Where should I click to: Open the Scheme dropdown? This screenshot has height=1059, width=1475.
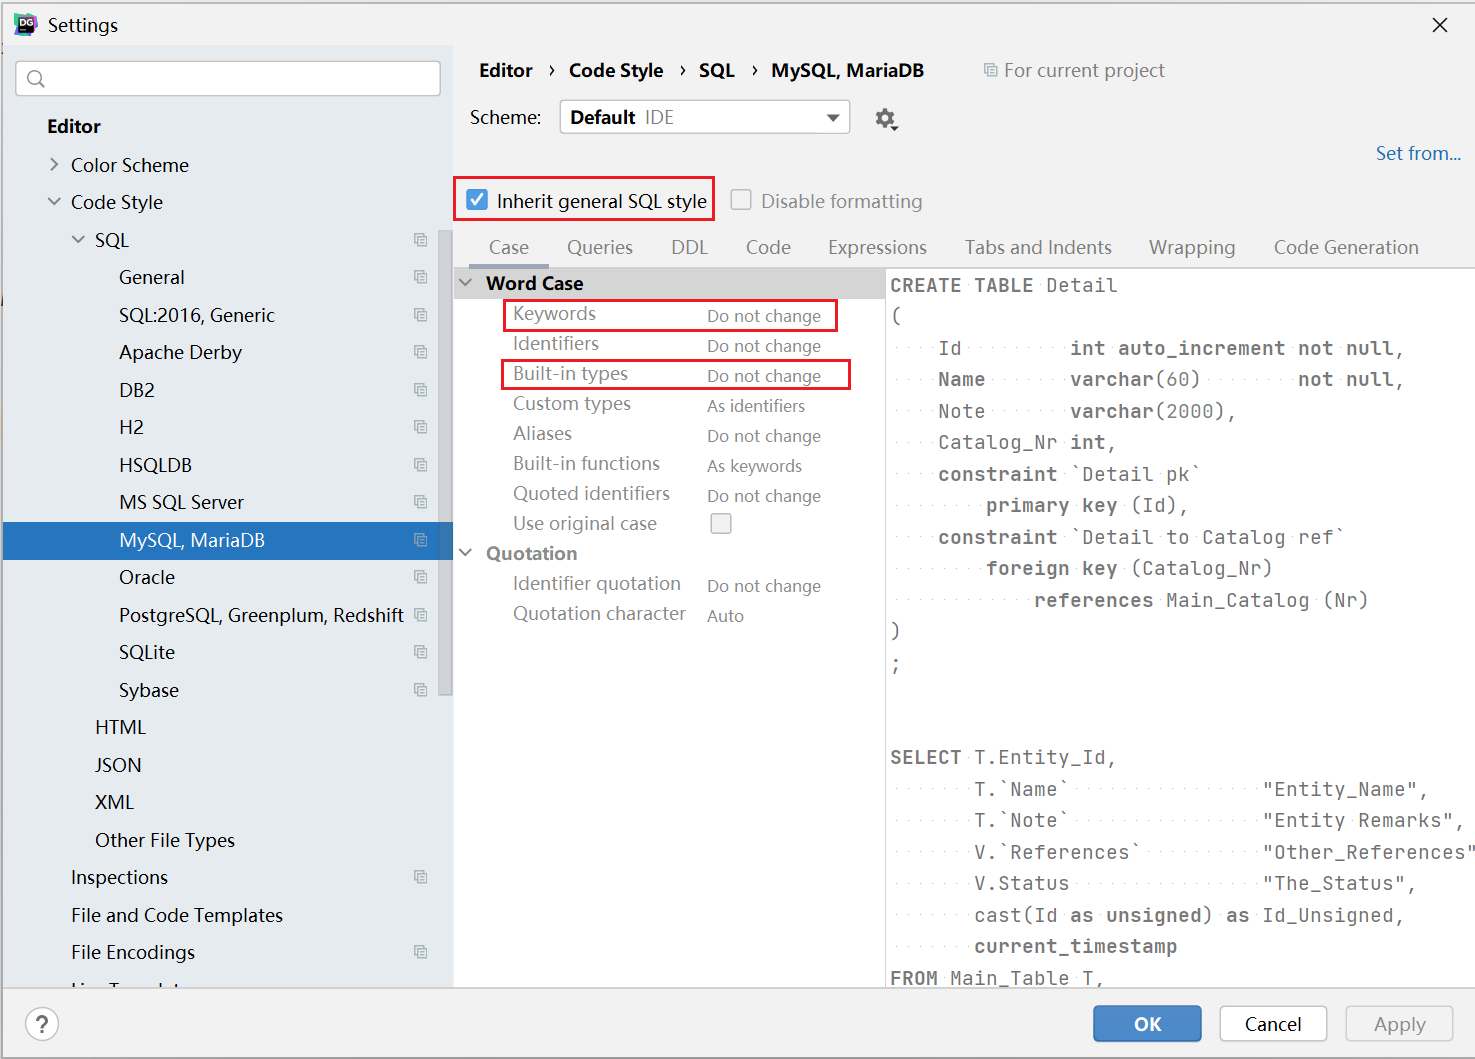point(704,117)
